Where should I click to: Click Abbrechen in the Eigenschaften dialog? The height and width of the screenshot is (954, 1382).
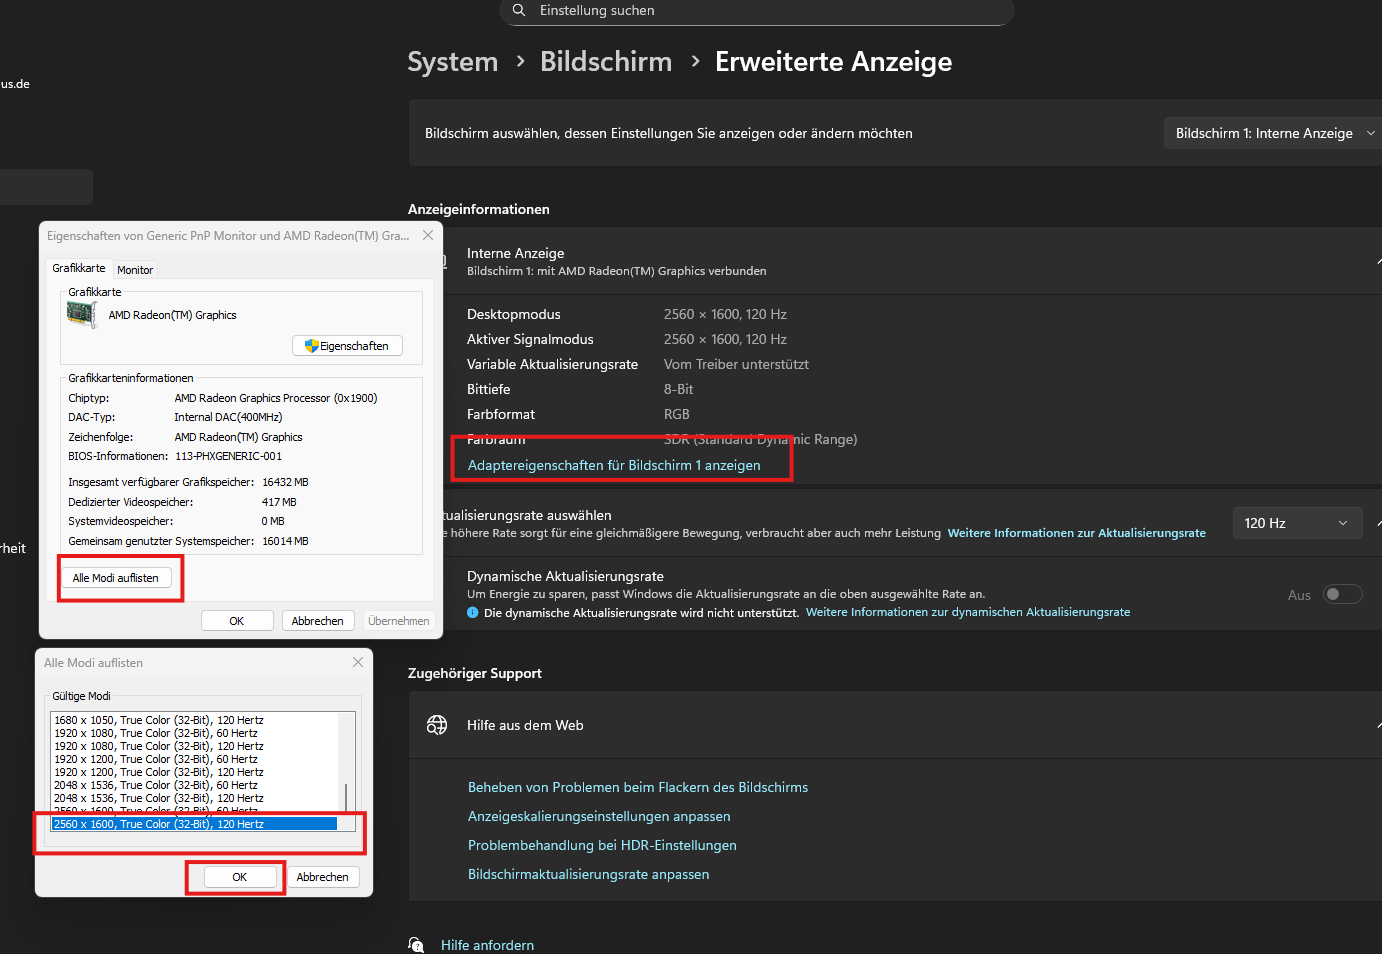pyautogui.click(x=317, y=621)
